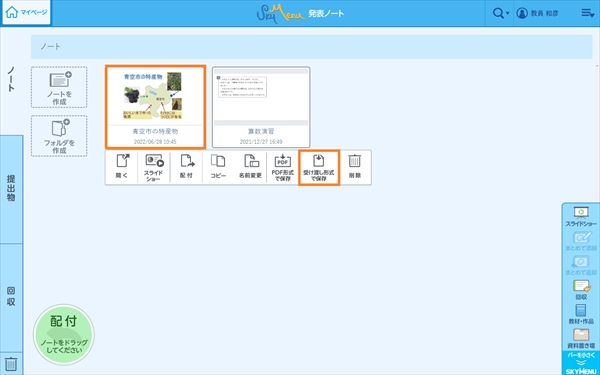Collapse the bar with バーを小さく

tap(580, 358)
